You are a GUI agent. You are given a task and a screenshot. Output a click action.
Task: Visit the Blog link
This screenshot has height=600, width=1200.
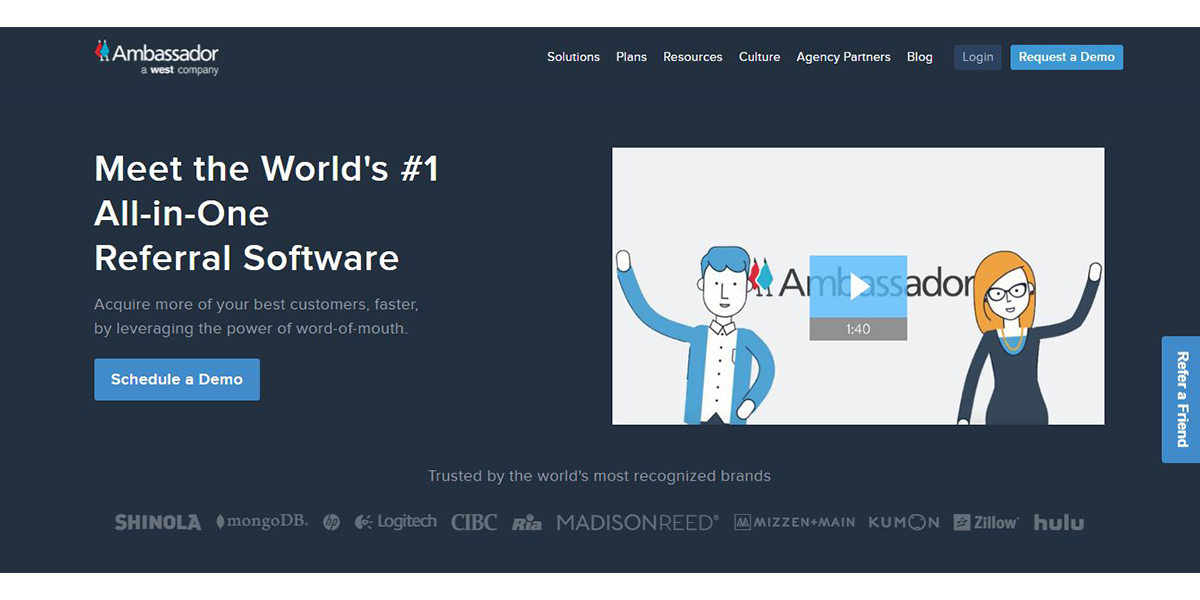pyautogui.click(x=920, y=57)
